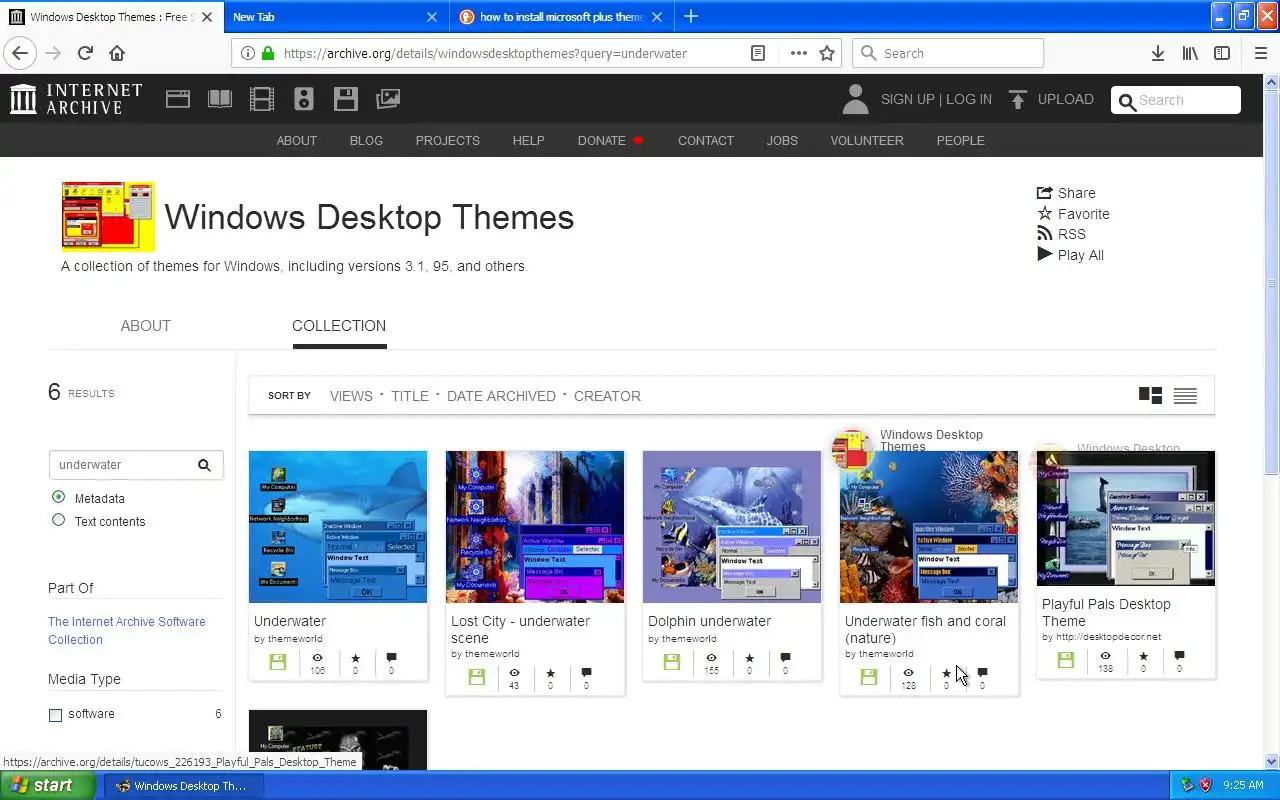Screen dimensions: 1280x800
Task: Open the DONATE navigation item
Action: [611, 141]
